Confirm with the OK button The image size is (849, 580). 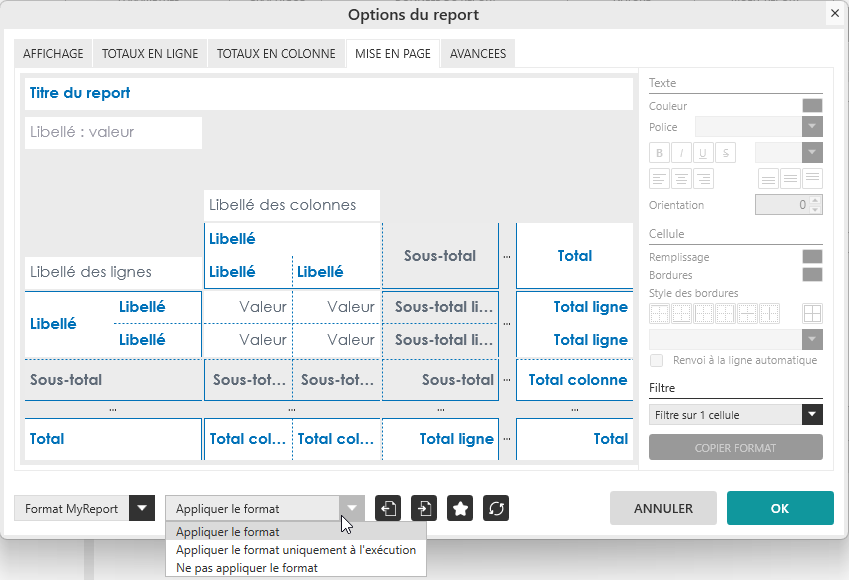[780, 508]
